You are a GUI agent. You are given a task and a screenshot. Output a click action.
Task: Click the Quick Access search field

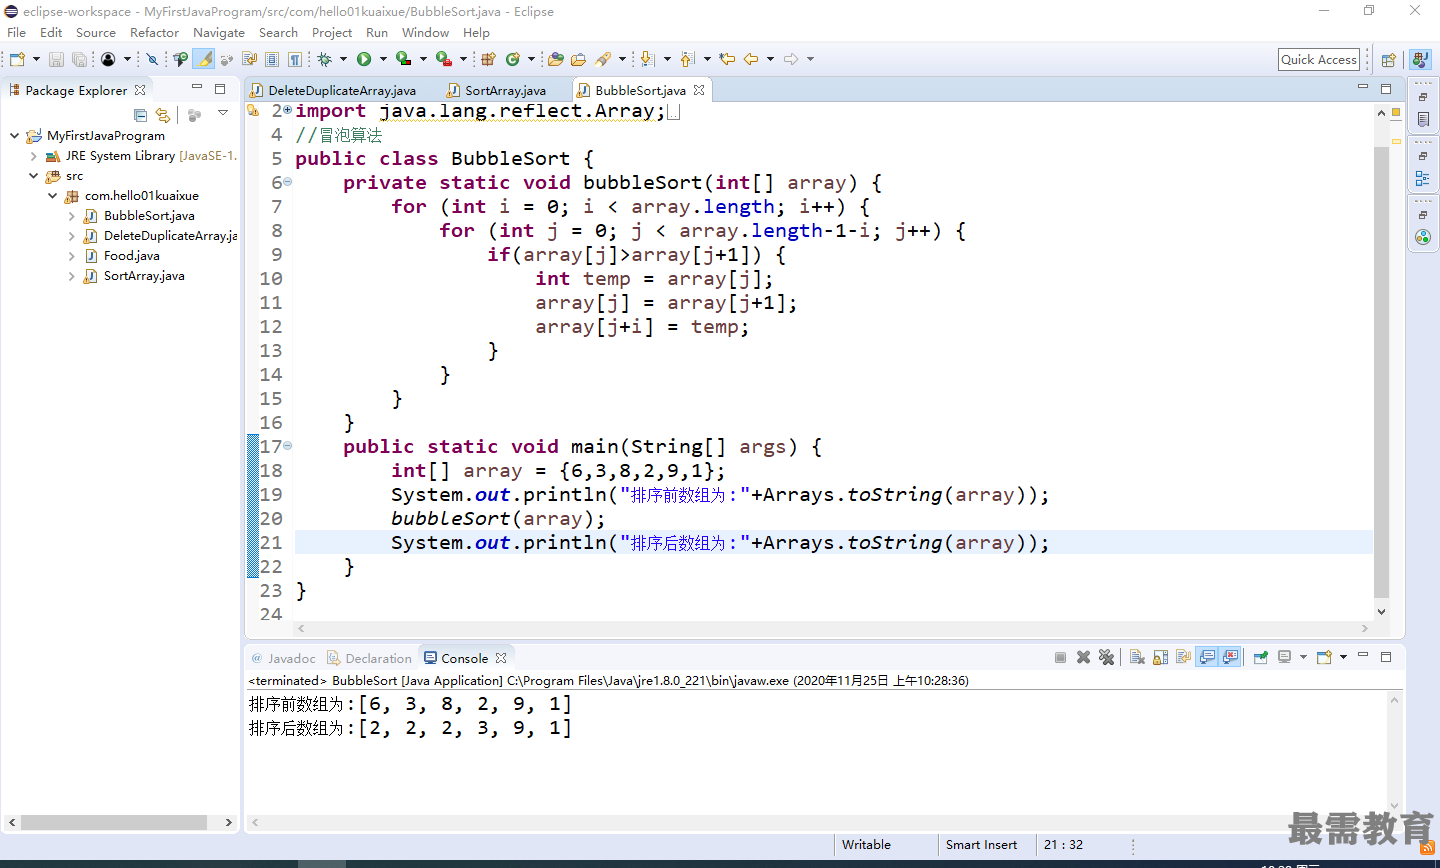pos(1319,60)
